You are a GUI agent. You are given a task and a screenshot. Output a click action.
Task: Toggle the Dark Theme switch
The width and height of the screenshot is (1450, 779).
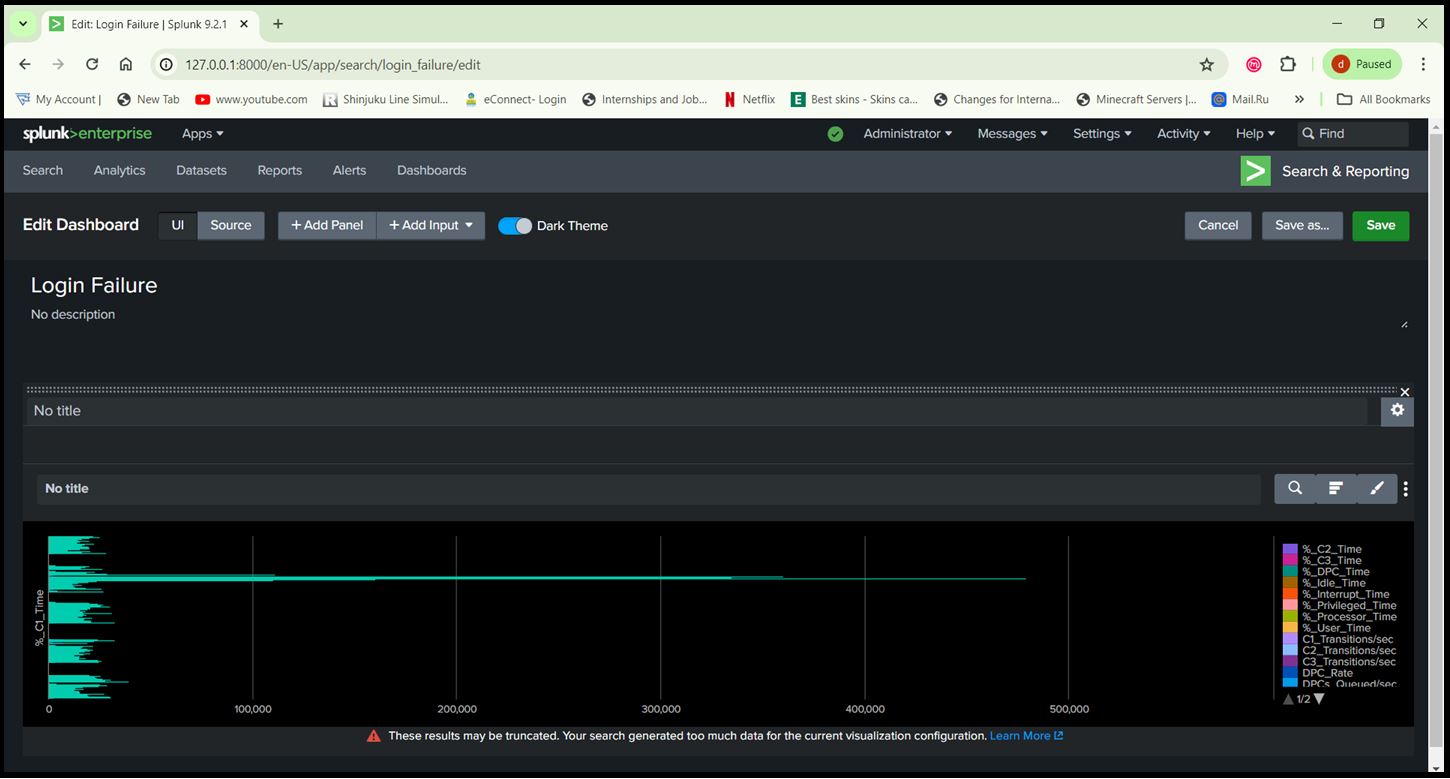tap(515, 225)
